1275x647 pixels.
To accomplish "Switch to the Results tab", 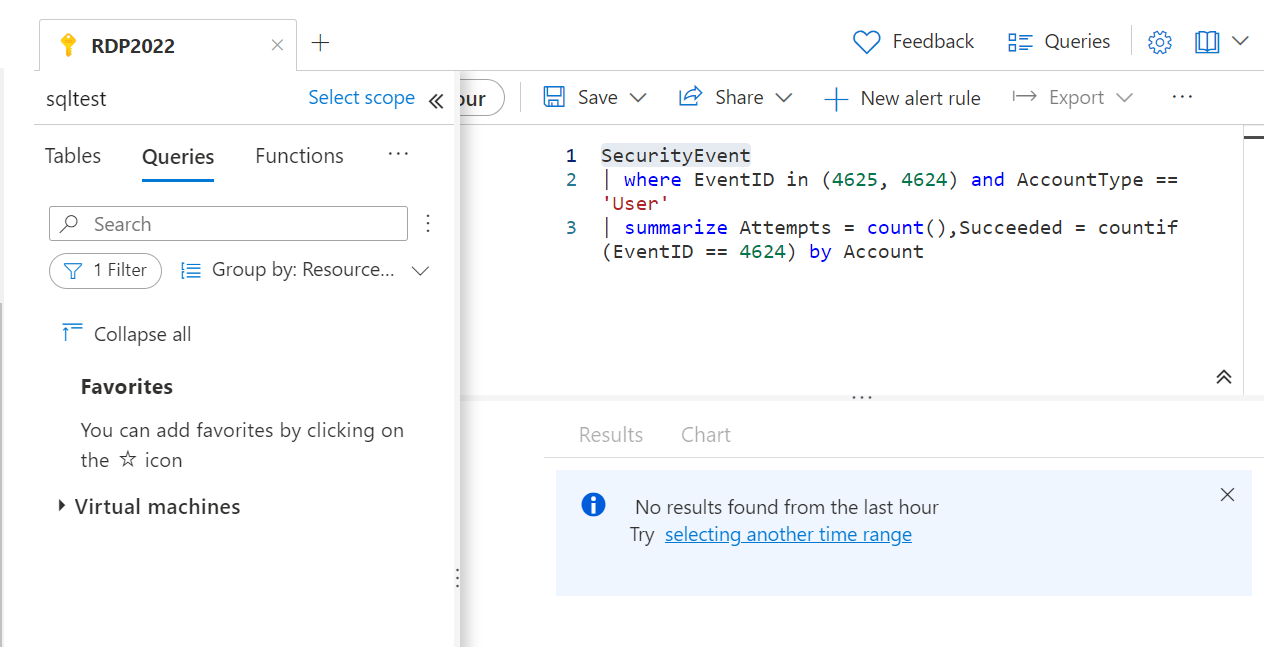I will pyautogui.click(x=611, y=435).
